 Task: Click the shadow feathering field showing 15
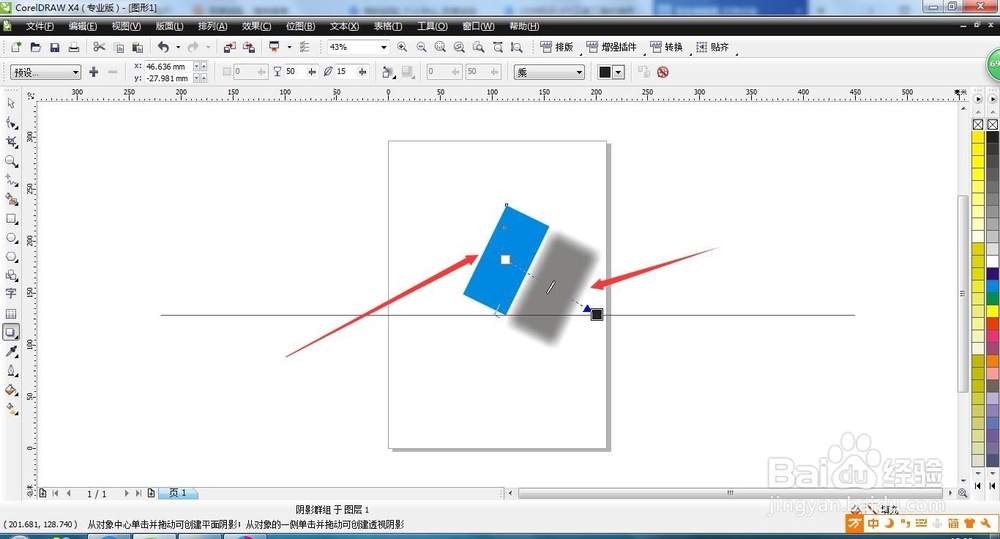(x=345, y=72)
